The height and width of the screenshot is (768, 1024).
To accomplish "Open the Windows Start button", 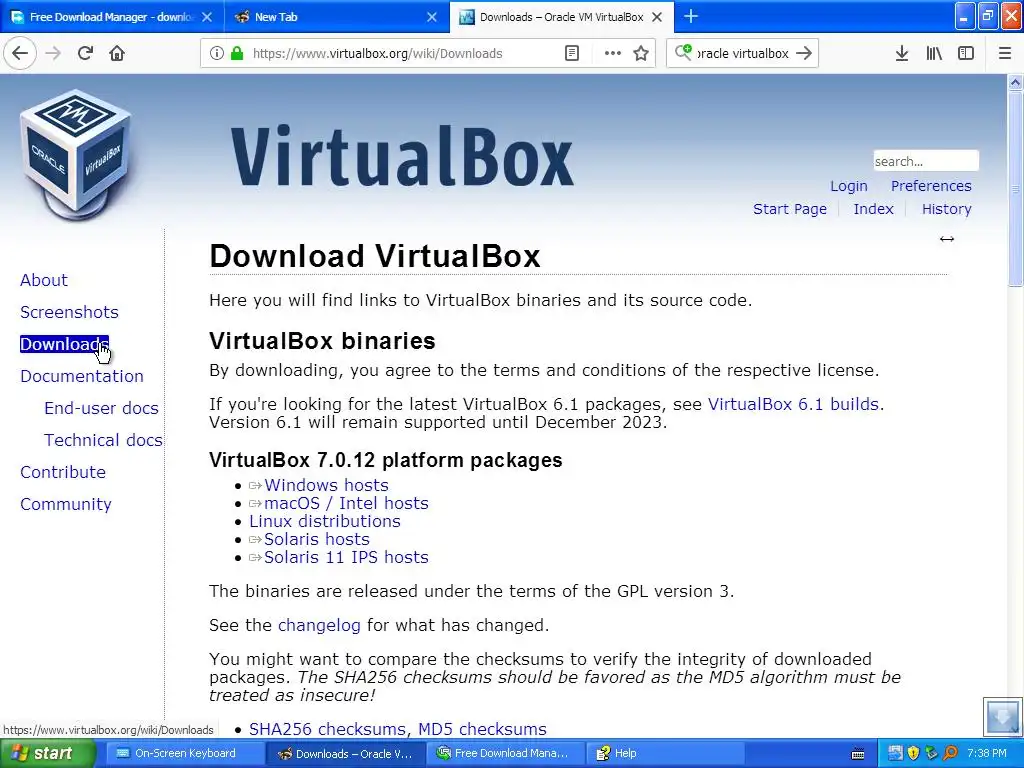I will tap(46, 753).
